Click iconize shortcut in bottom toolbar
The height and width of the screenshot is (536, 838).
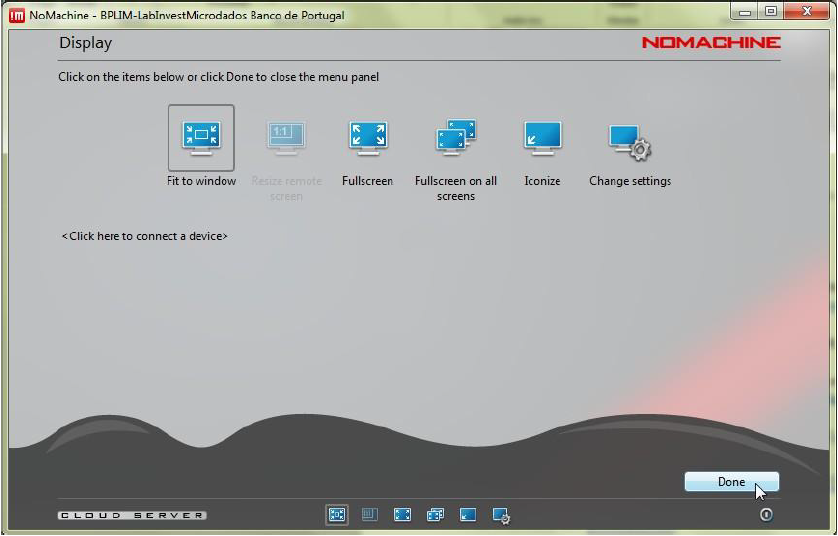pyautogui.click(x=468, y=515)
